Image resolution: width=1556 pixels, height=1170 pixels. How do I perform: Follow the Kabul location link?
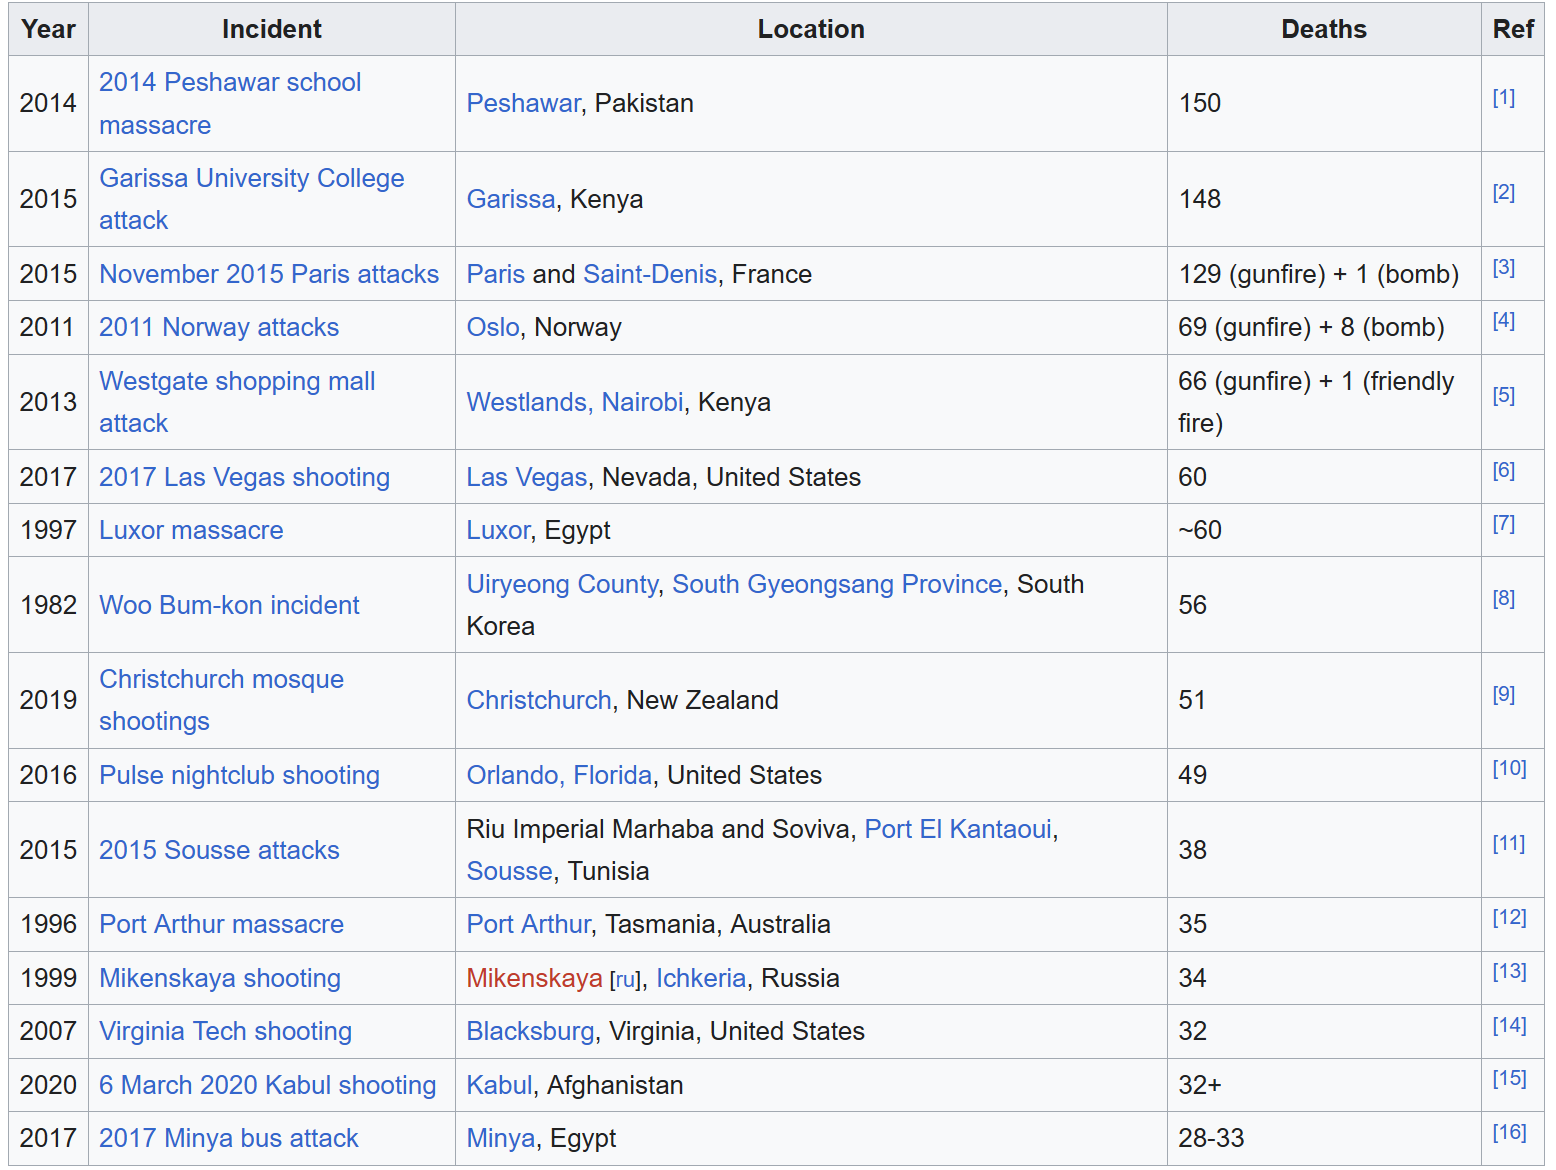500,1085
